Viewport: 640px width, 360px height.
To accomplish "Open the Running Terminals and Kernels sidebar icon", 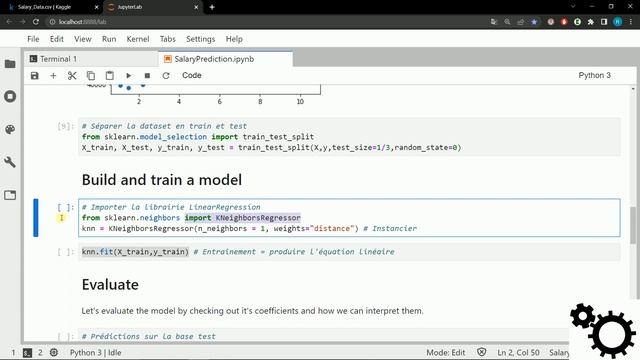I will pyautogui.click(x=10, y=97).
